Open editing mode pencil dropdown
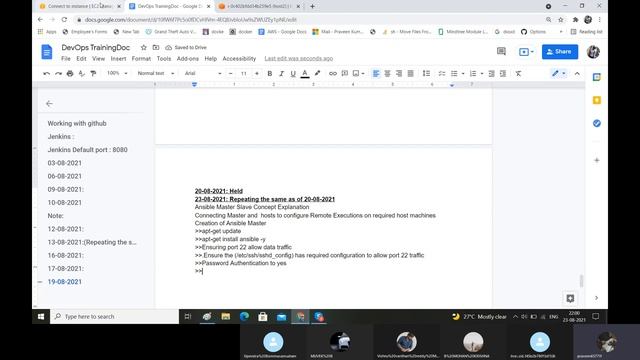 pyautogui.click(x=559, y=73)
